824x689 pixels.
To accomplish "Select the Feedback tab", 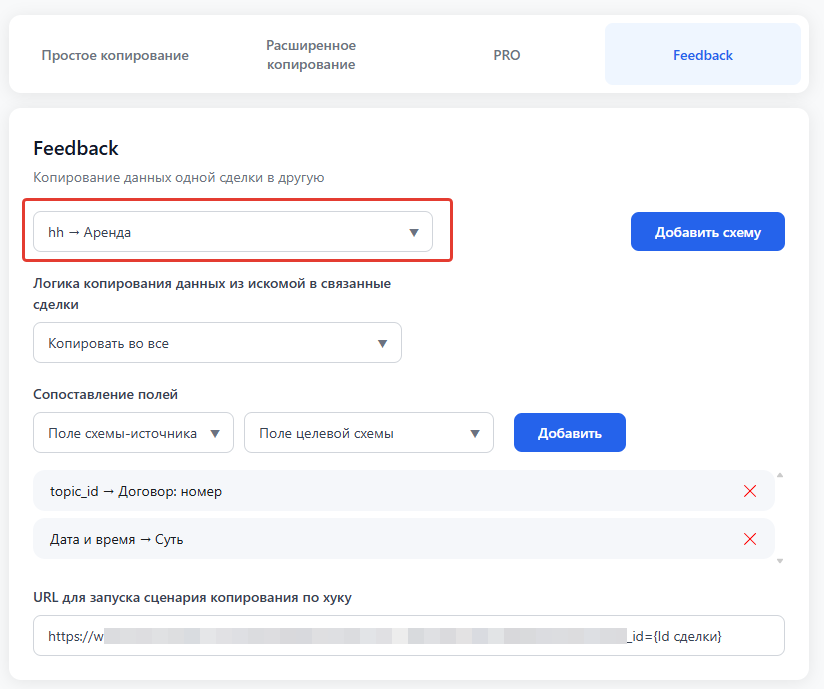I will (x=702, y=55).
